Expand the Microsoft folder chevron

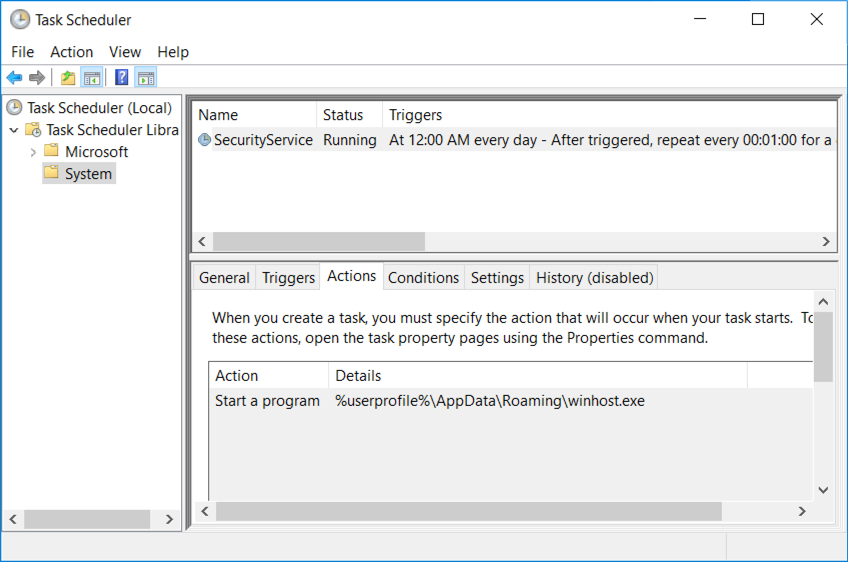33,152
